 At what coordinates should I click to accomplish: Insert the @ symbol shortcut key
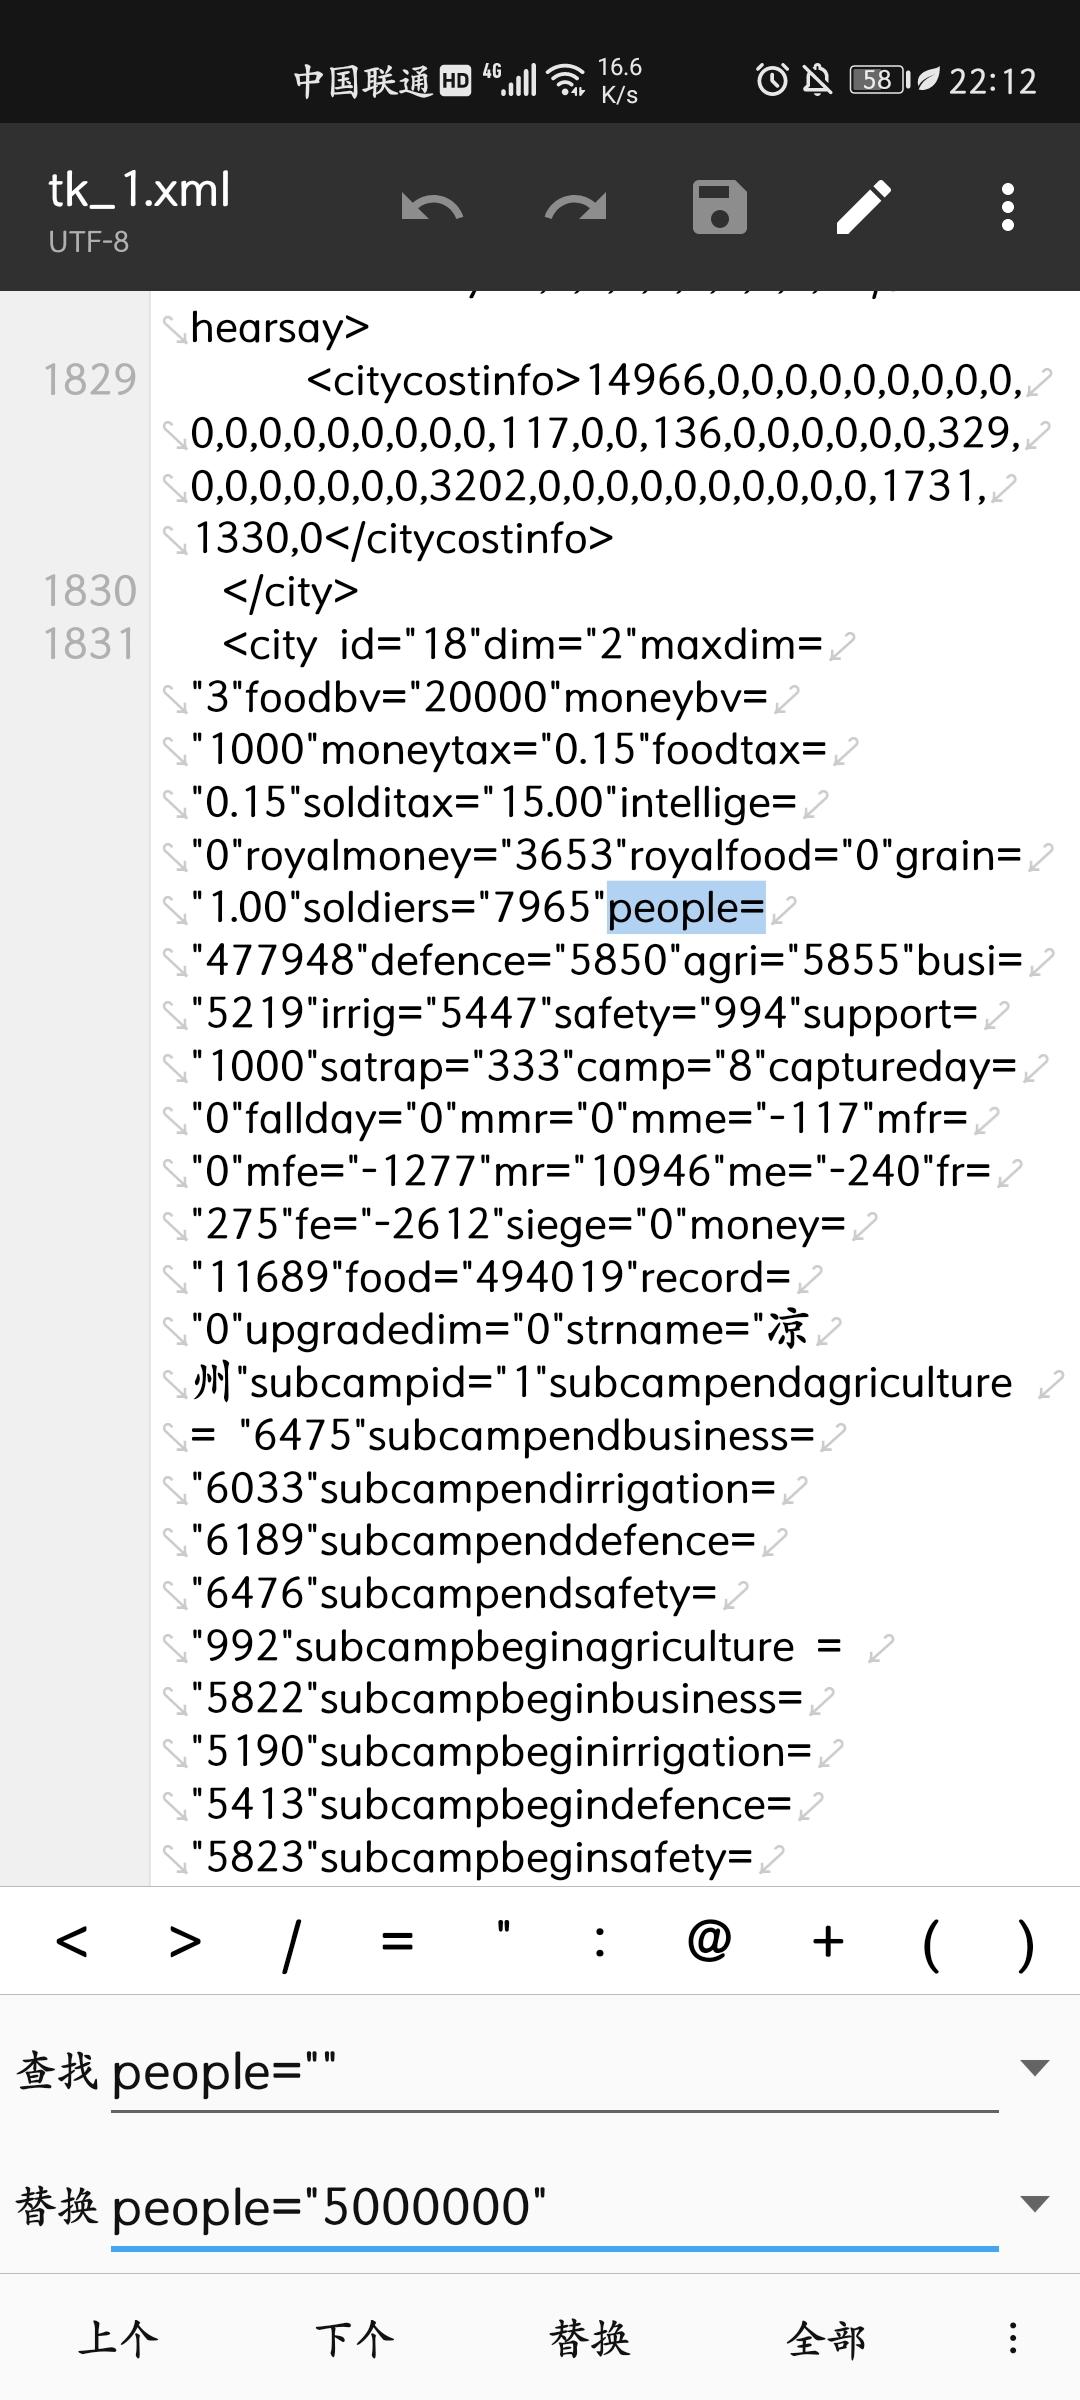point(709,1941)
